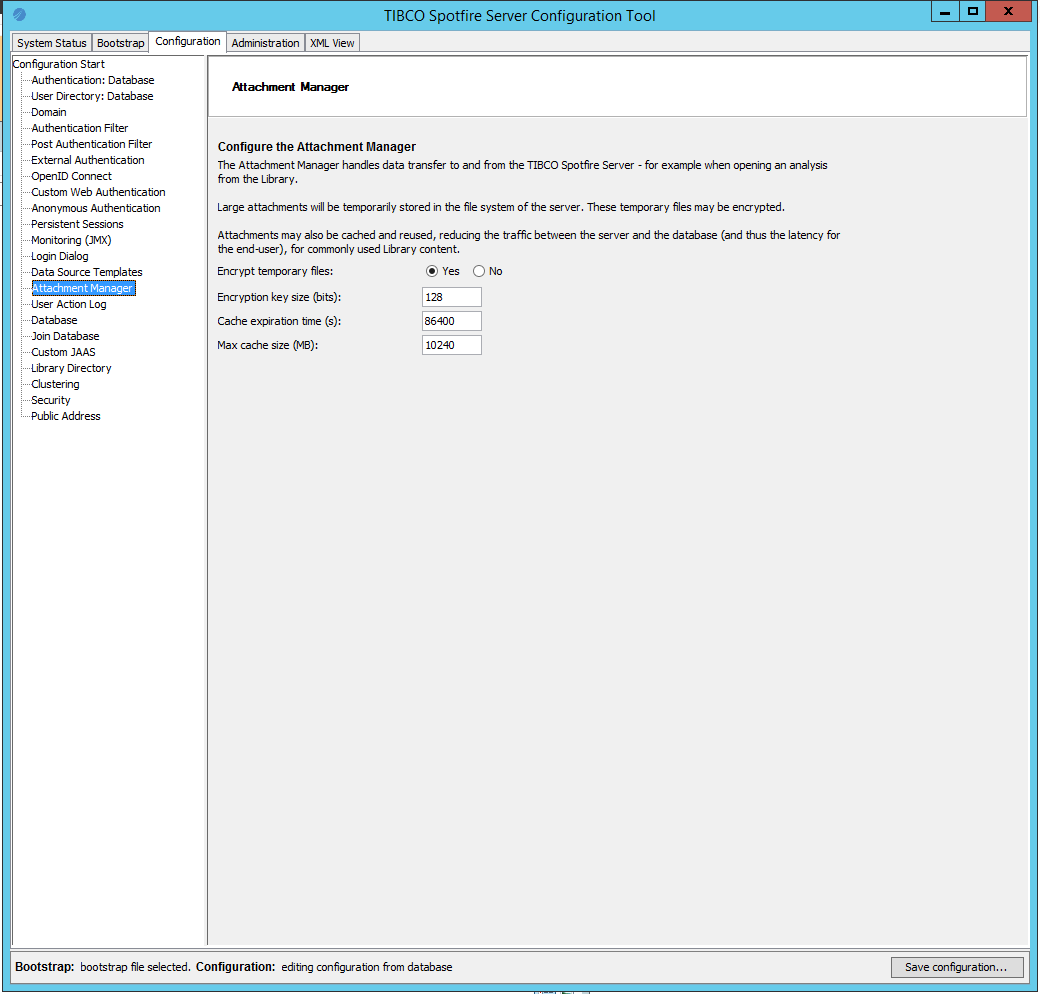1040x994 pixels.
Task: Open User Action Log settings
Action: pos(68,304)
